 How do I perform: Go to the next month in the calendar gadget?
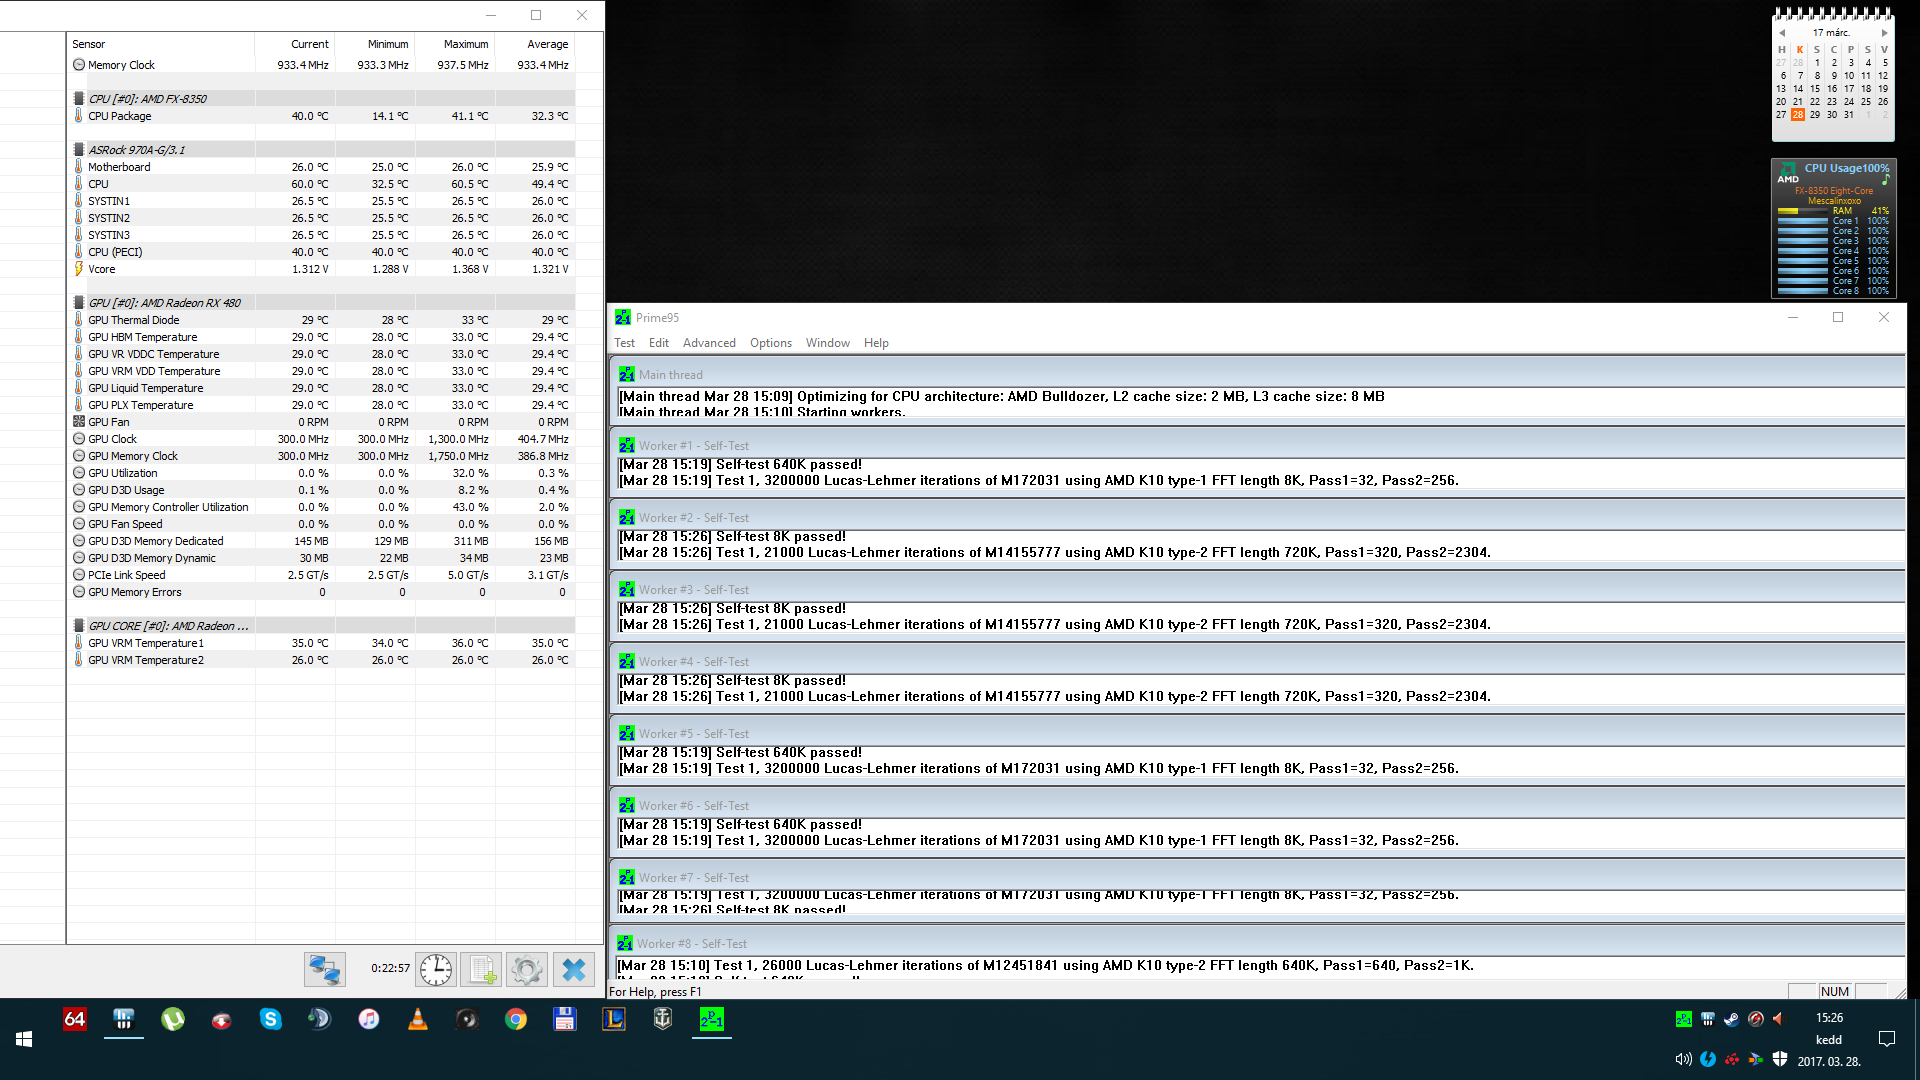point(1884,33)
